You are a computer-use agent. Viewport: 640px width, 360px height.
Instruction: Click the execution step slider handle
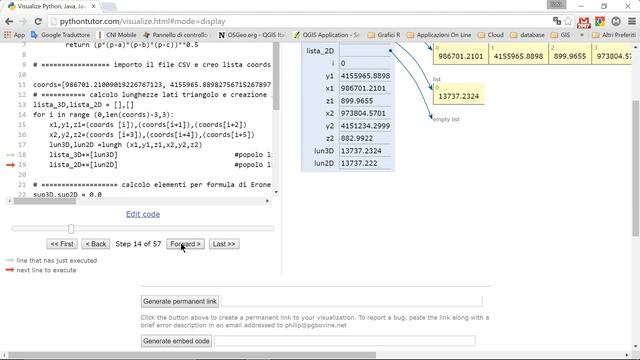tap(71, 229)
